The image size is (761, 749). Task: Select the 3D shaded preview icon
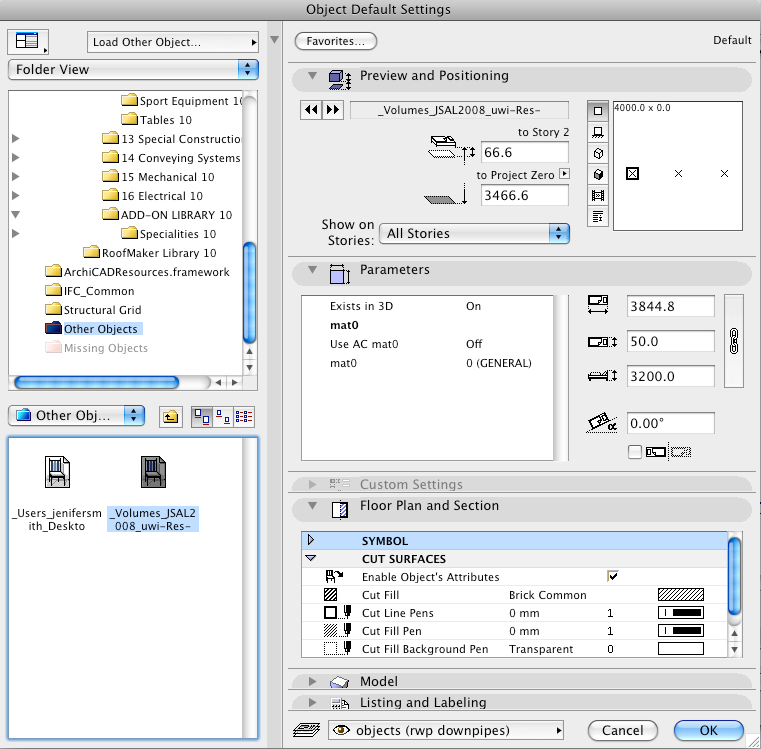click(x=598, y=174)
